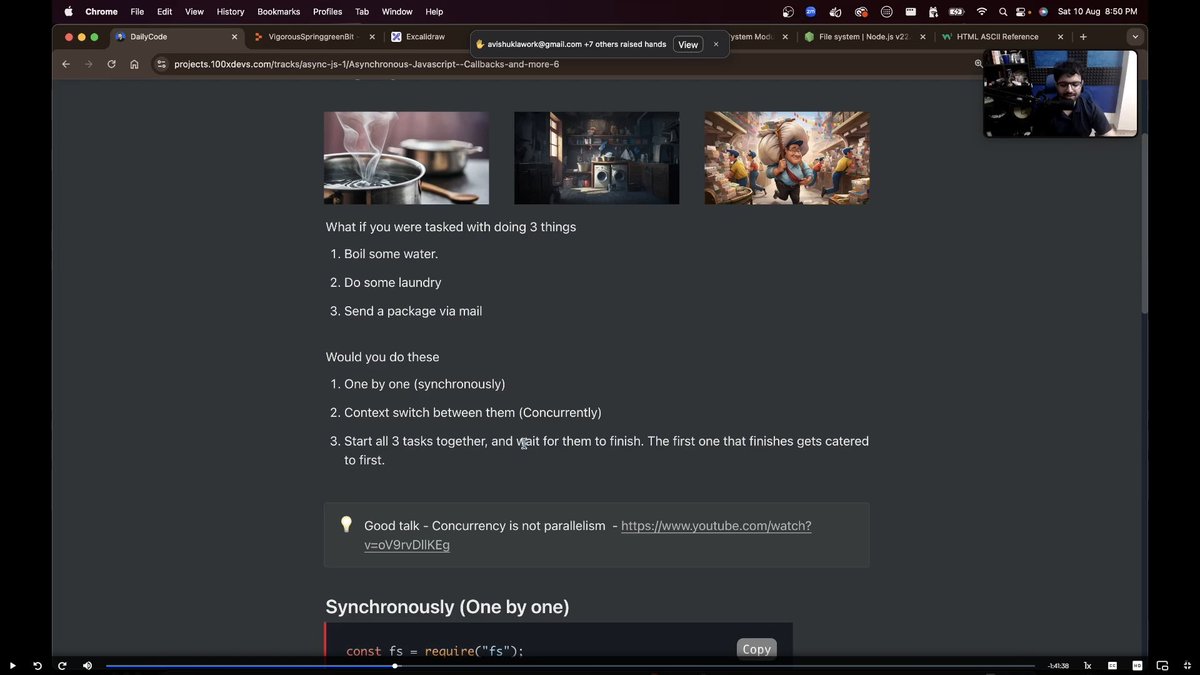
Task: Open Spotlight search icon
Action: [x=1003, y=12]
